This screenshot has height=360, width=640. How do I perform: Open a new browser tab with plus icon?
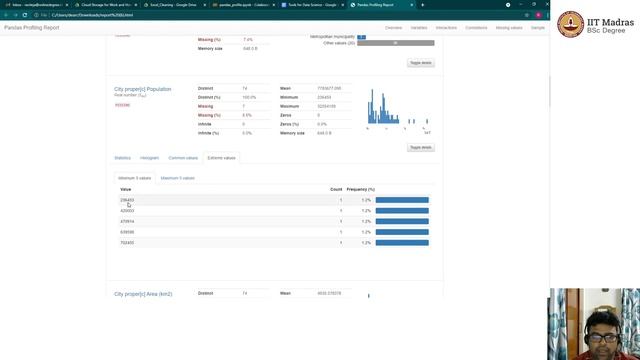click(422, 5)
